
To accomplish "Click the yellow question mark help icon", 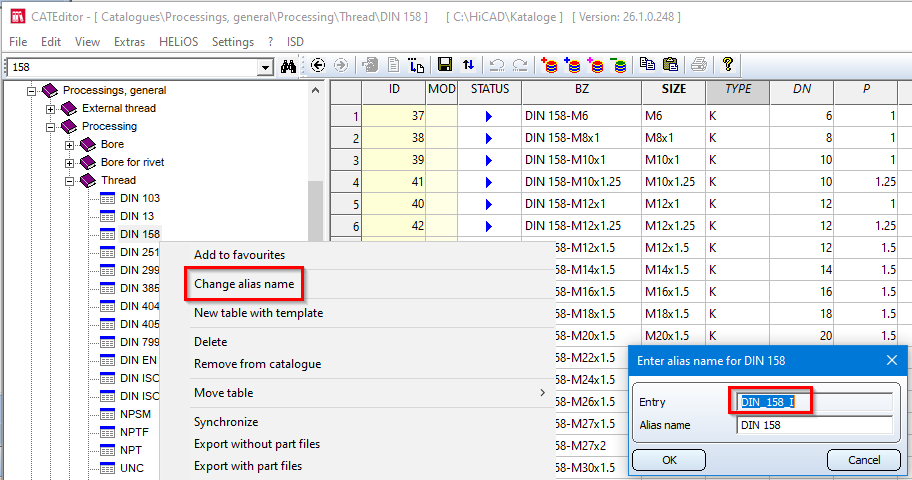I will (x=727, y=64).
